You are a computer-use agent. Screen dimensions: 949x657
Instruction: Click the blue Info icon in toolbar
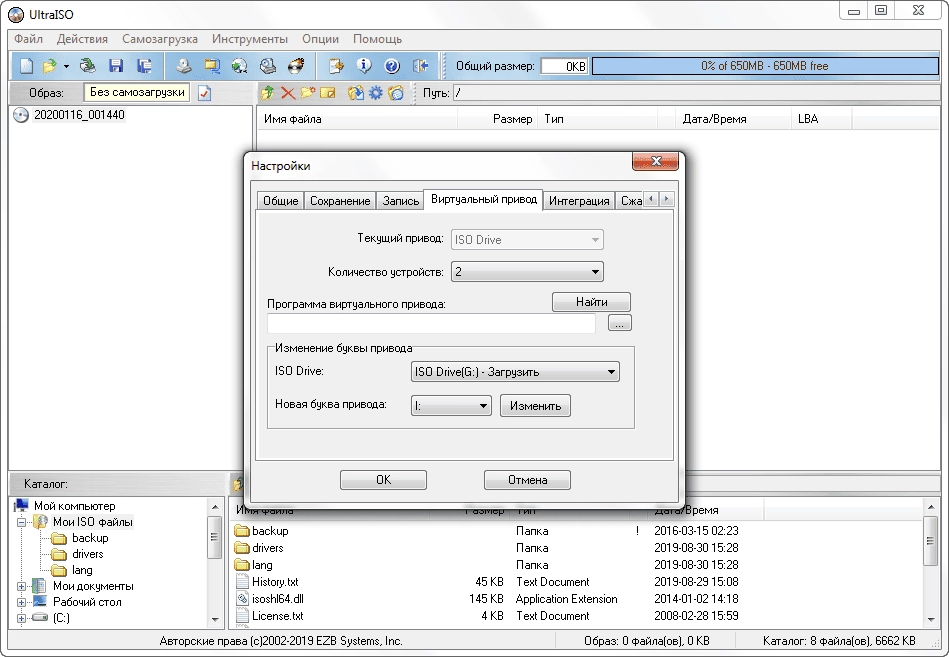364,66
